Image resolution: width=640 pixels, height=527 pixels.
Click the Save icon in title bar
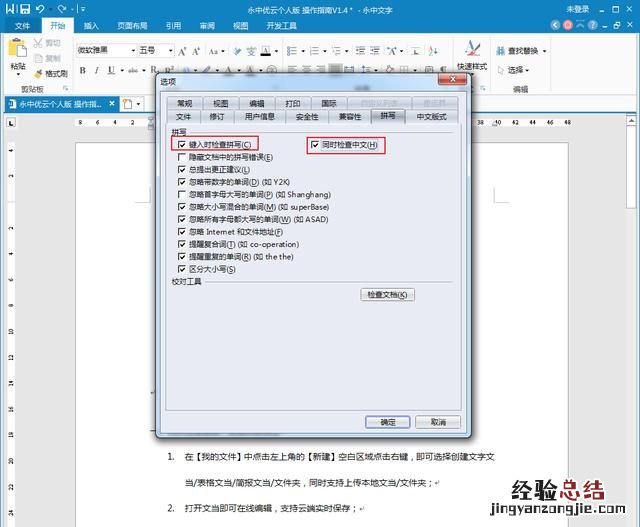point(25,9)
